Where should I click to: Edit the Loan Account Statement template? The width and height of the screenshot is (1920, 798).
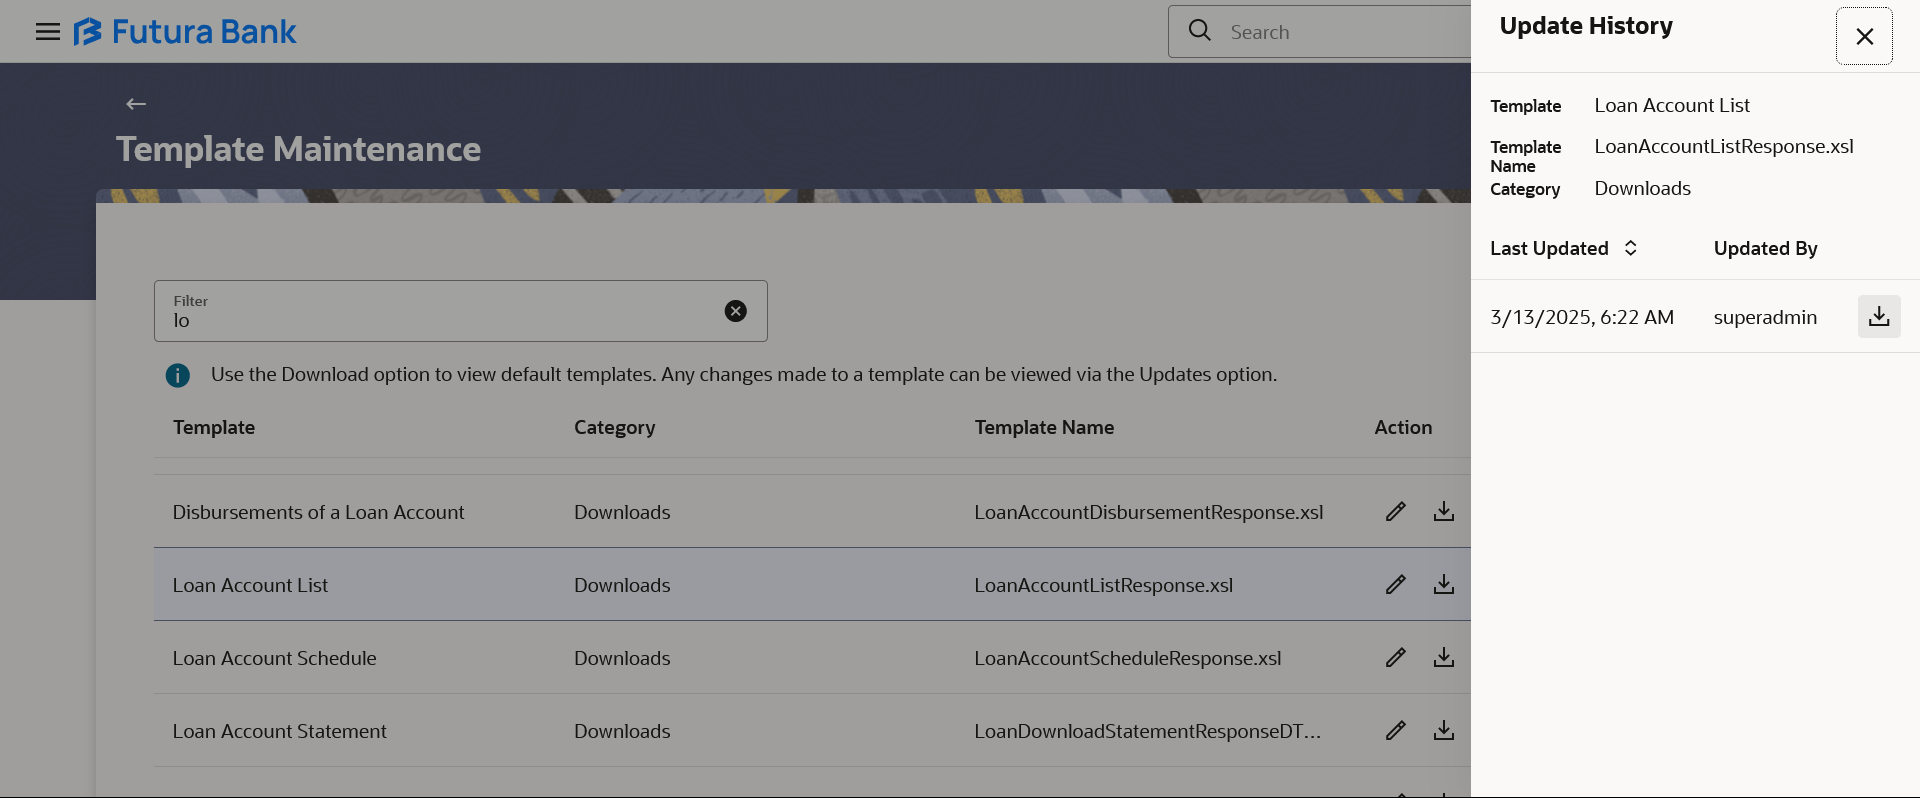pos(1396,731)
